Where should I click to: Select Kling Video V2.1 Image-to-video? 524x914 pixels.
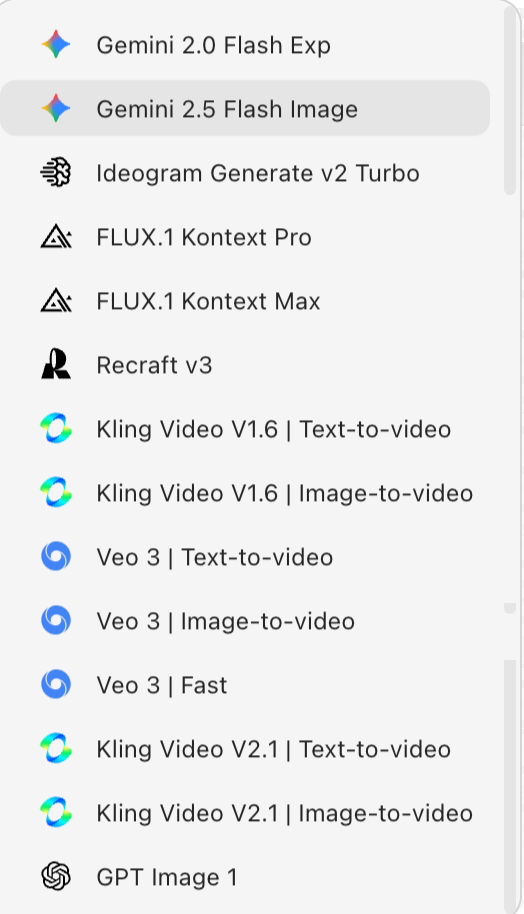[245, 813]
